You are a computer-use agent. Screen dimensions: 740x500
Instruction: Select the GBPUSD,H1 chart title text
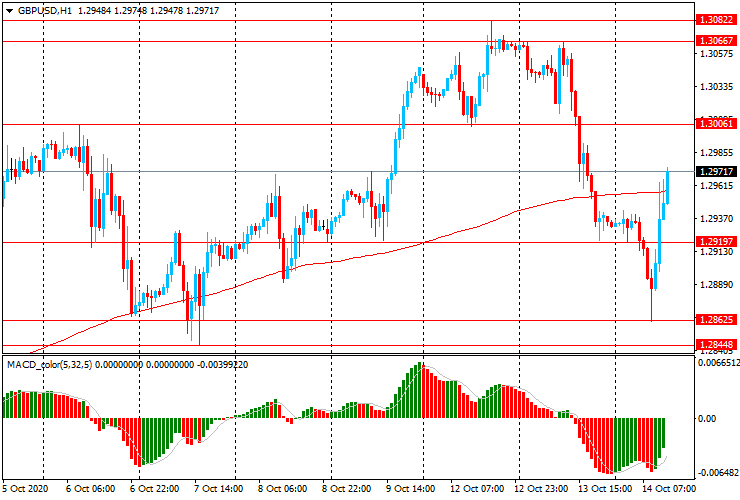pyautogui.click(x=45, y=10)
